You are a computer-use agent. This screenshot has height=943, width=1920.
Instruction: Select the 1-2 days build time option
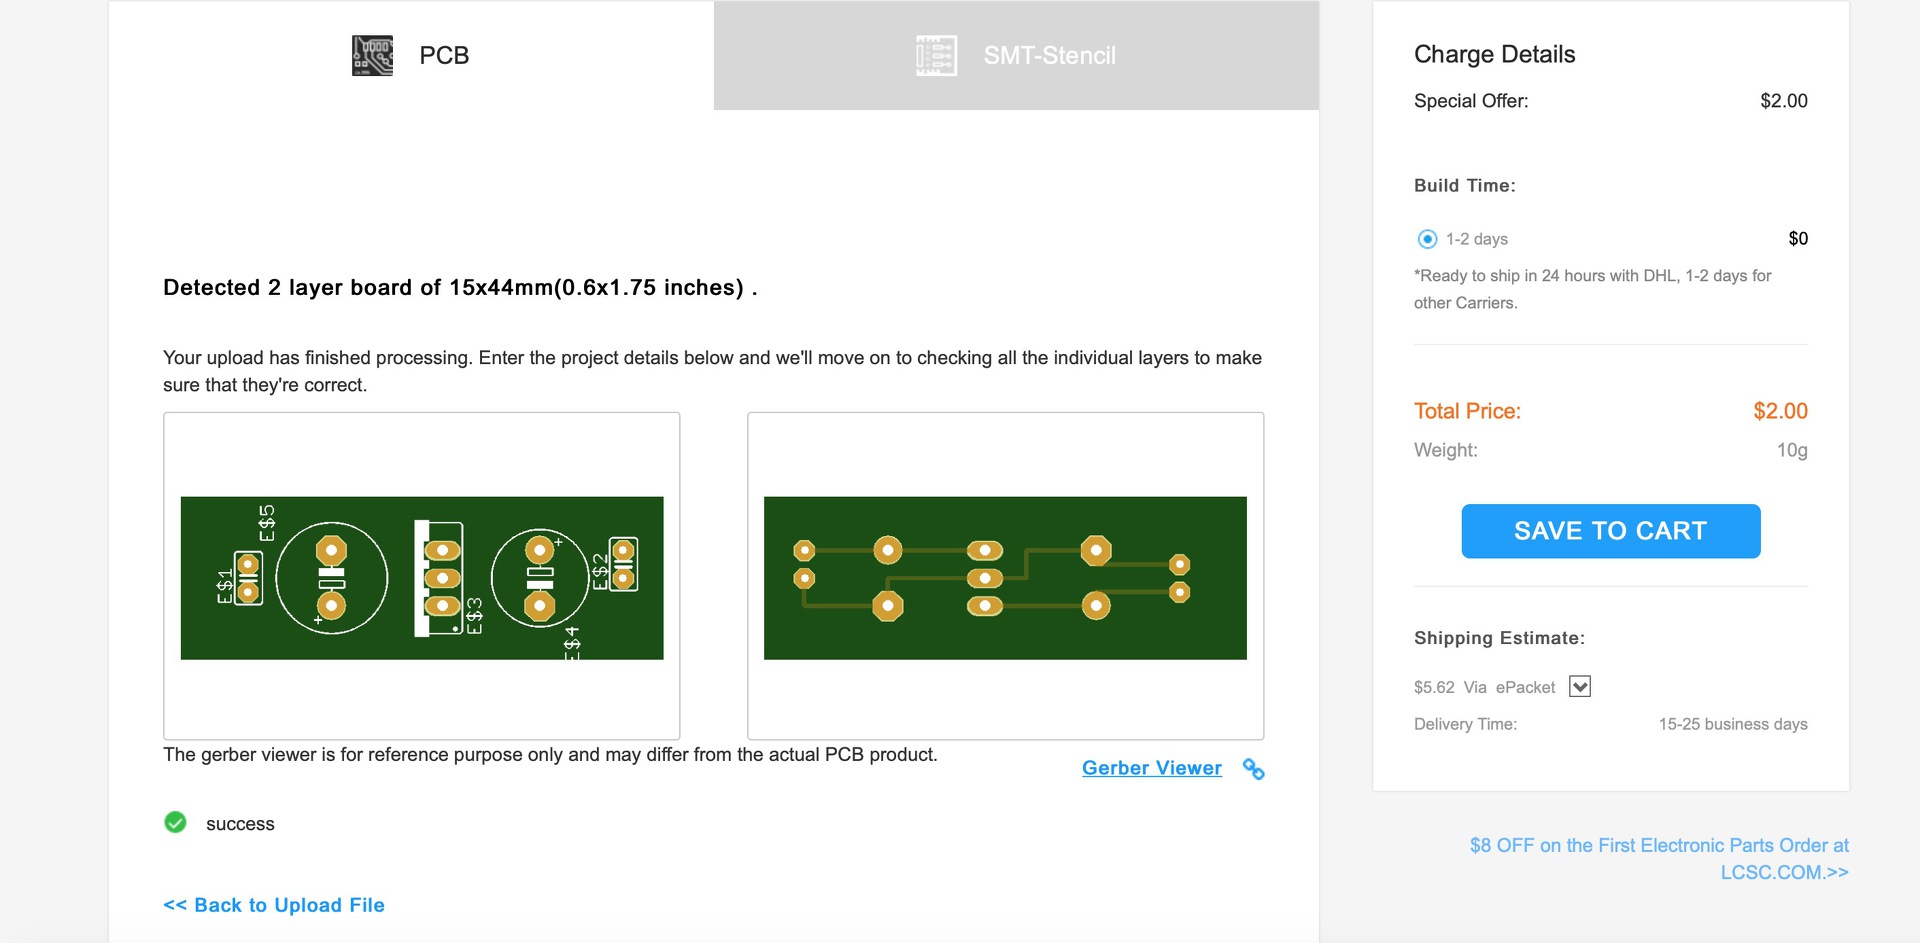coord(1427,239)
